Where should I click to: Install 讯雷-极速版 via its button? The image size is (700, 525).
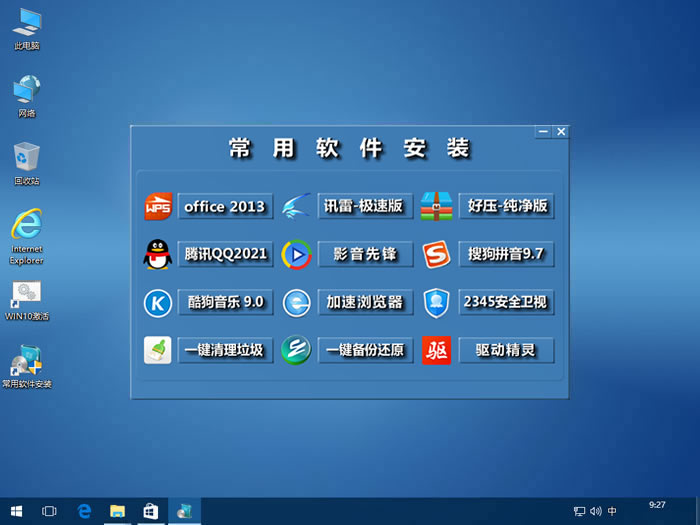(x=365, y=206)
